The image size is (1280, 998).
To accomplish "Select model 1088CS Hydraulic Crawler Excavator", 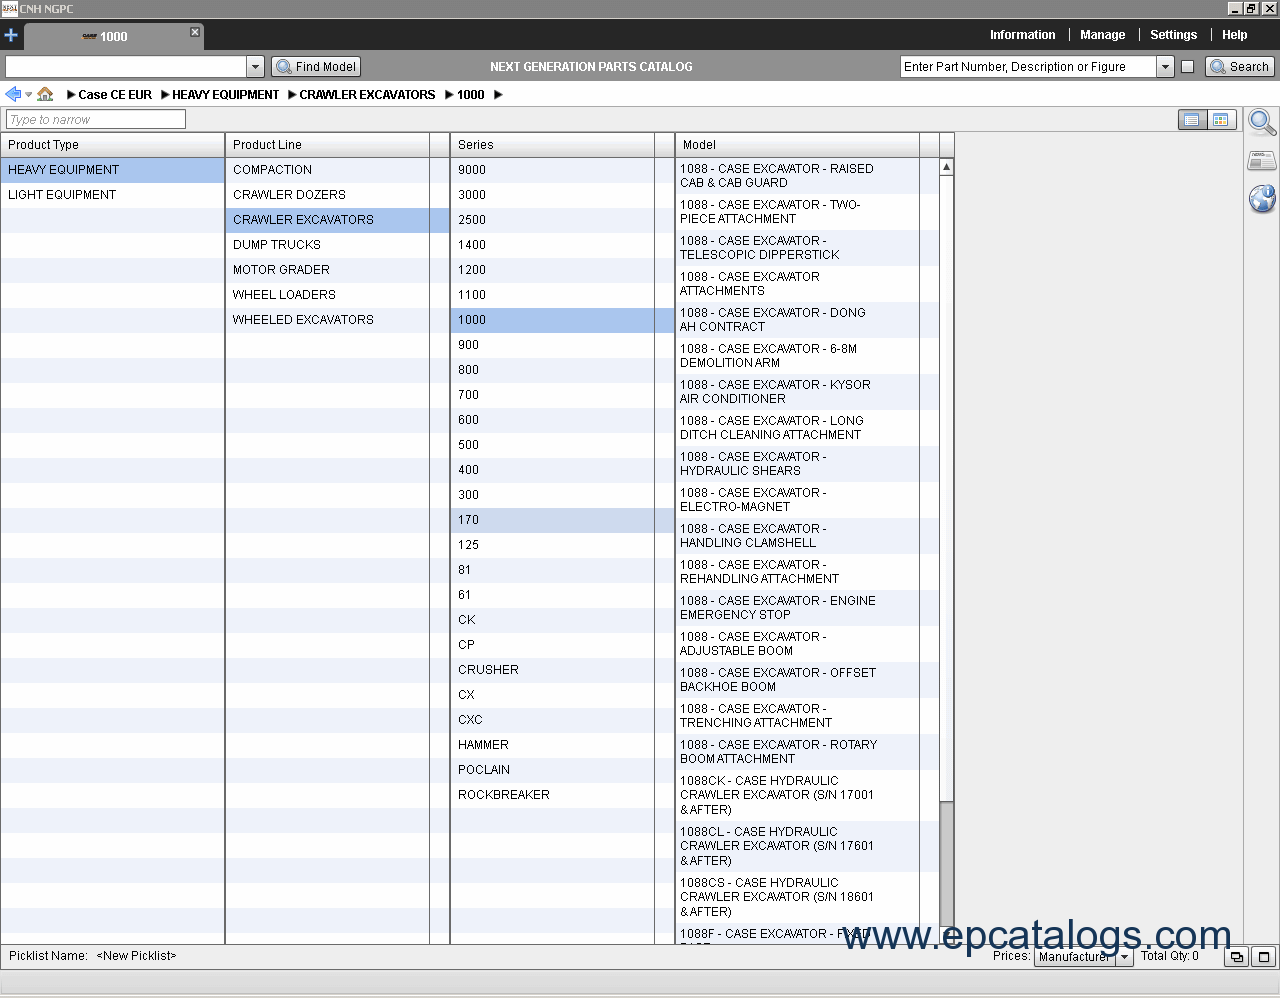I will (x=807, y=897).
